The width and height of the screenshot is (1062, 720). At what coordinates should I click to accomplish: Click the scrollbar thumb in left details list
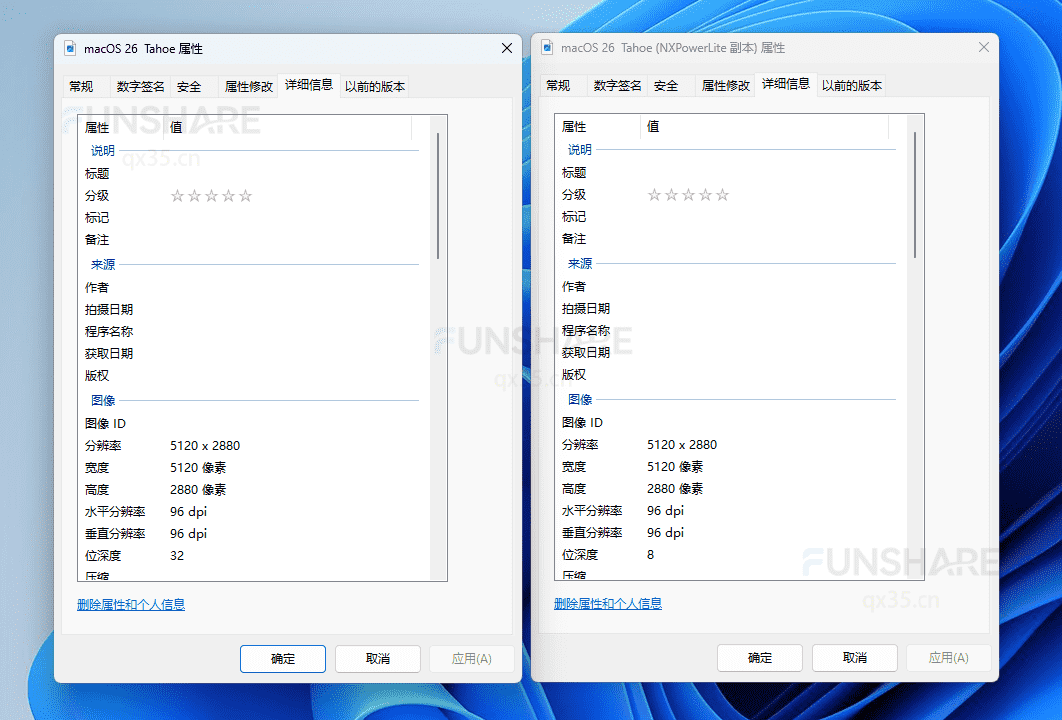(x=438, y=196)
